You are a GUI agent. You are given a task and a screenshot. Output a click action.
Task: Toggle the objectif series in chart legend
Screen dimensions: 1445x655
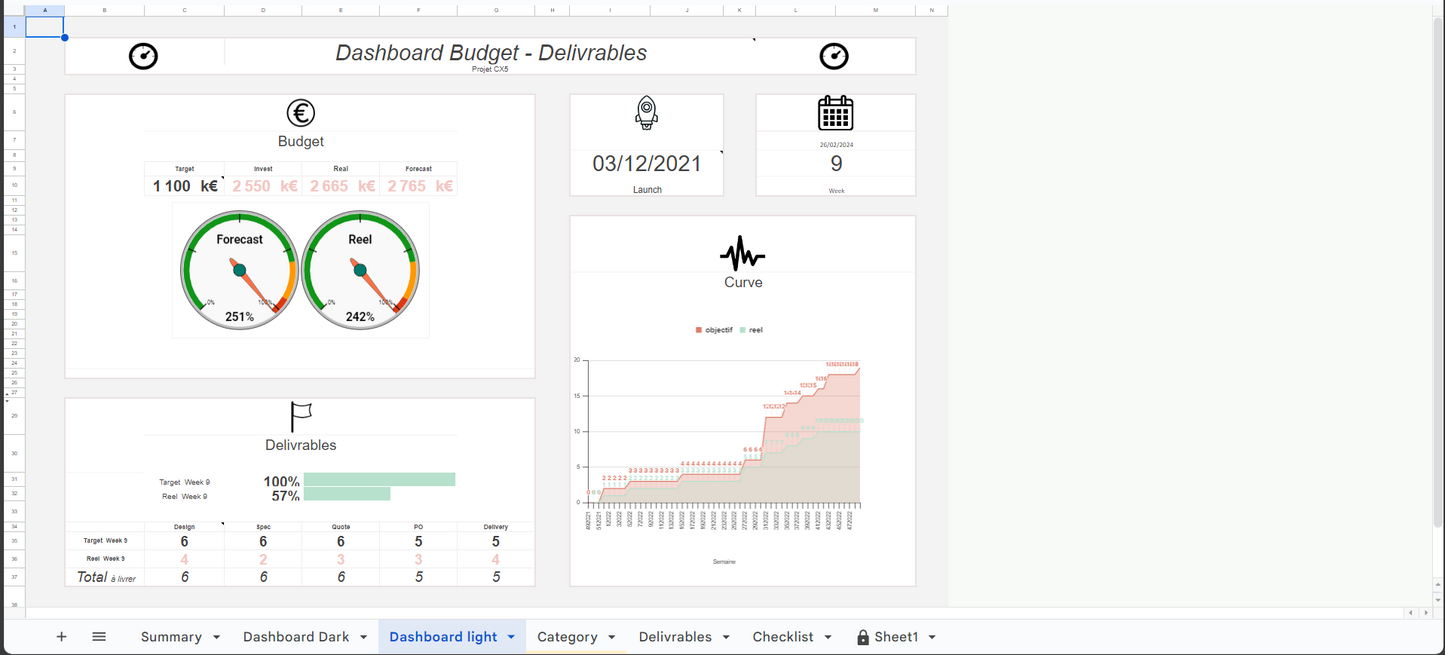717,330
